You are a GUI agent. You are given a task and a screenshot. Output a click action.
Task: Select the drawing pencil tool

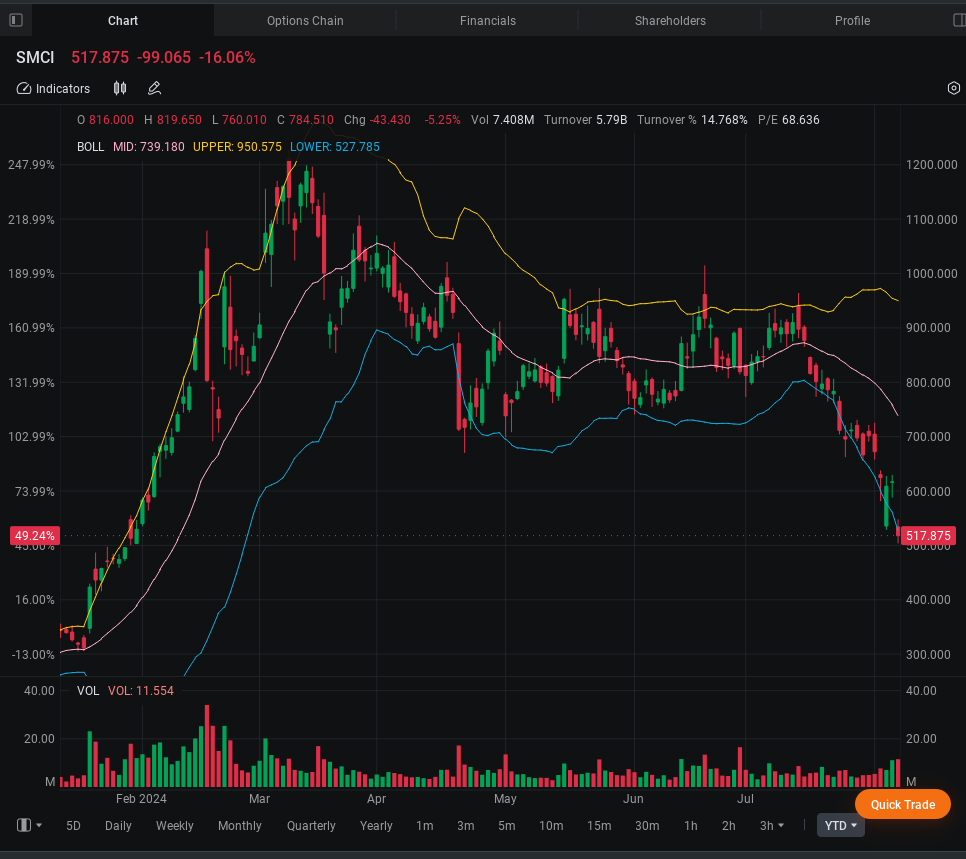tap(154, 89)
